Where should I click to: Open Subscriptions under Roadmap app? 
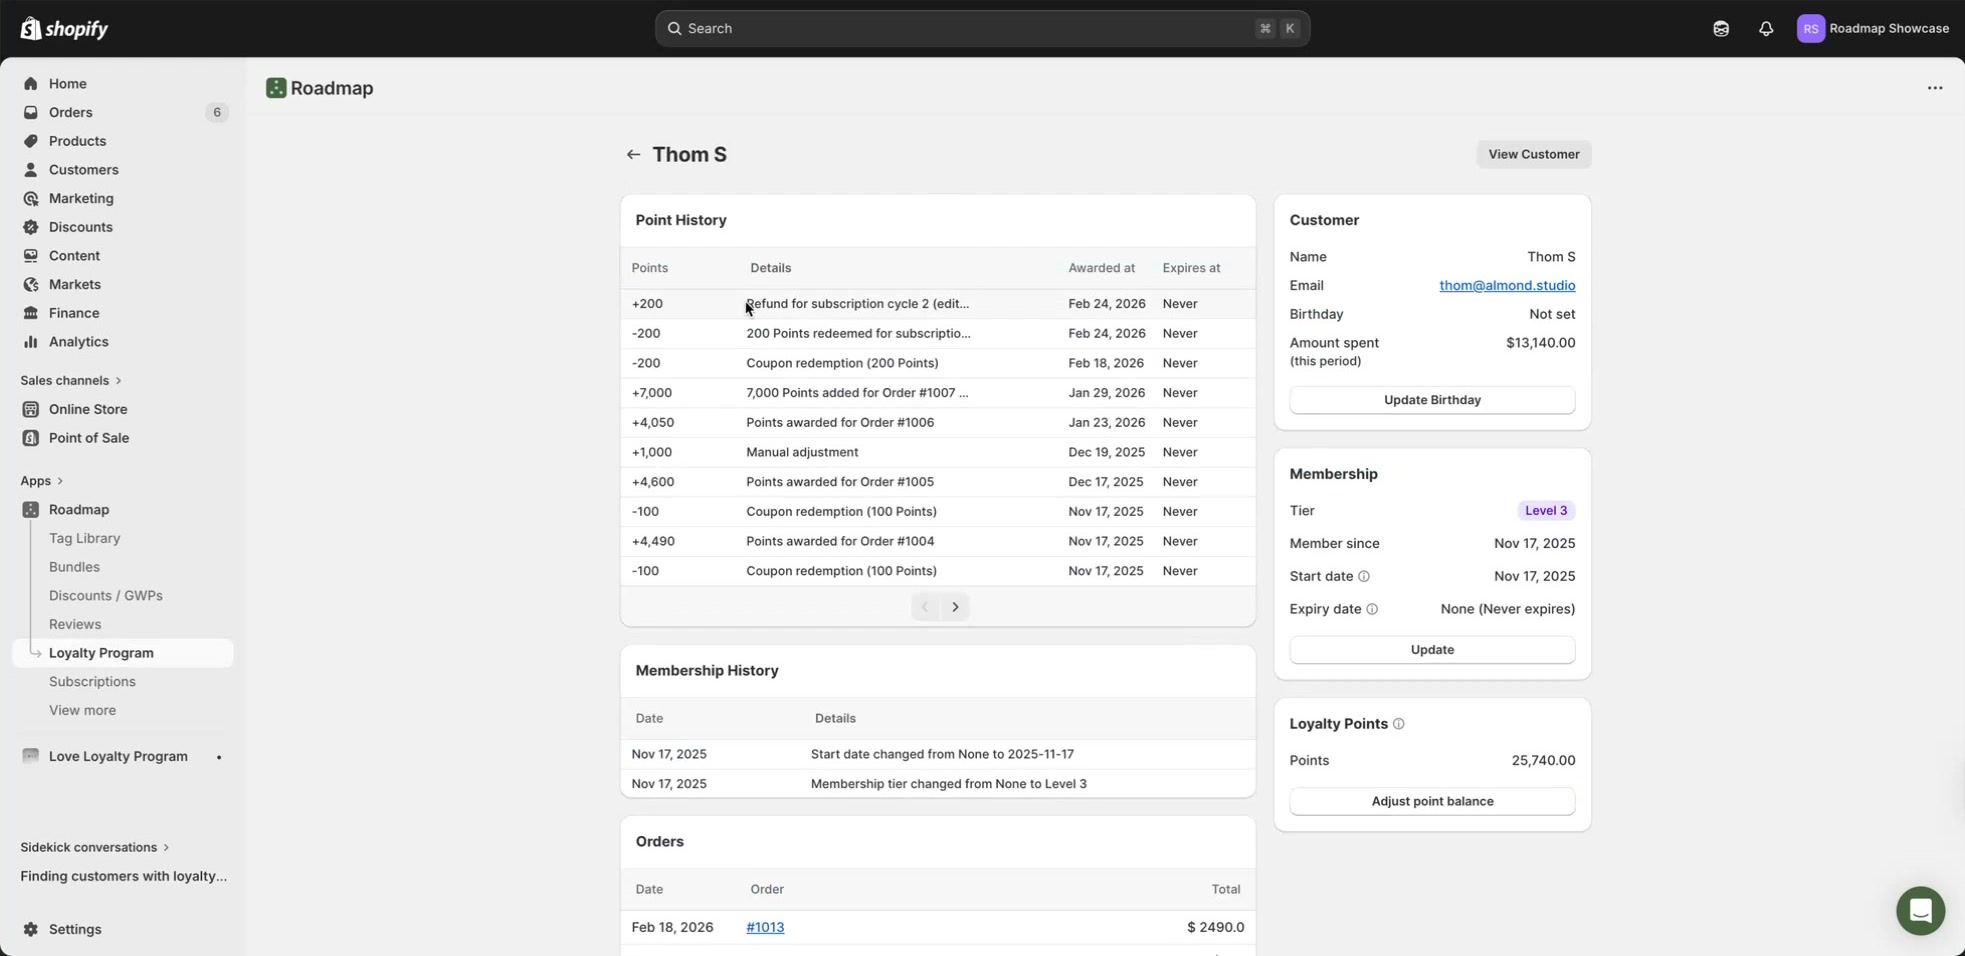[x=92, y=681]
